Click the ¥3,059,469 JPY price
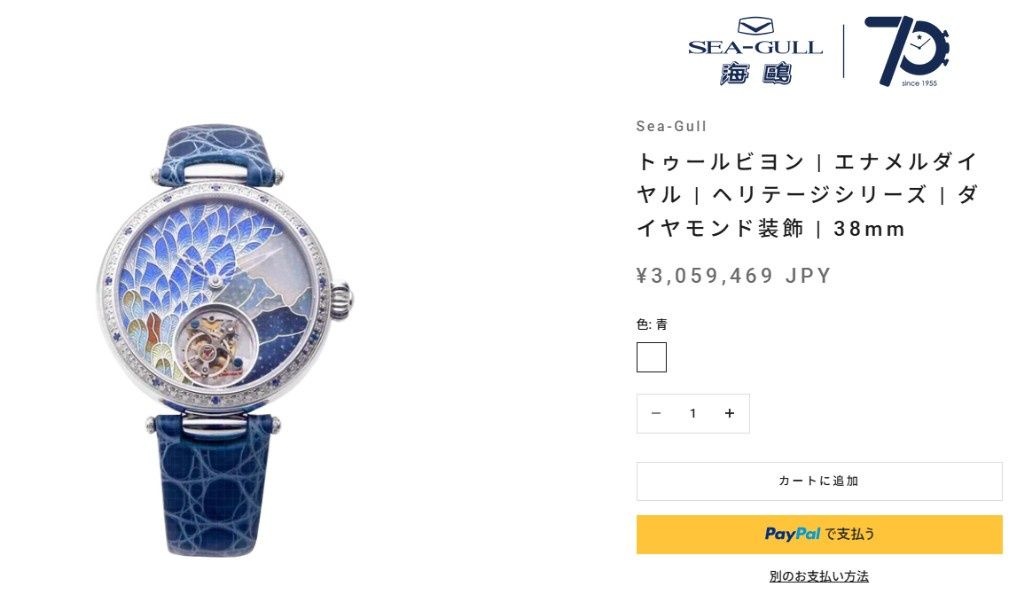Viewport: 1024px width, 596px height. coord(733,275)
